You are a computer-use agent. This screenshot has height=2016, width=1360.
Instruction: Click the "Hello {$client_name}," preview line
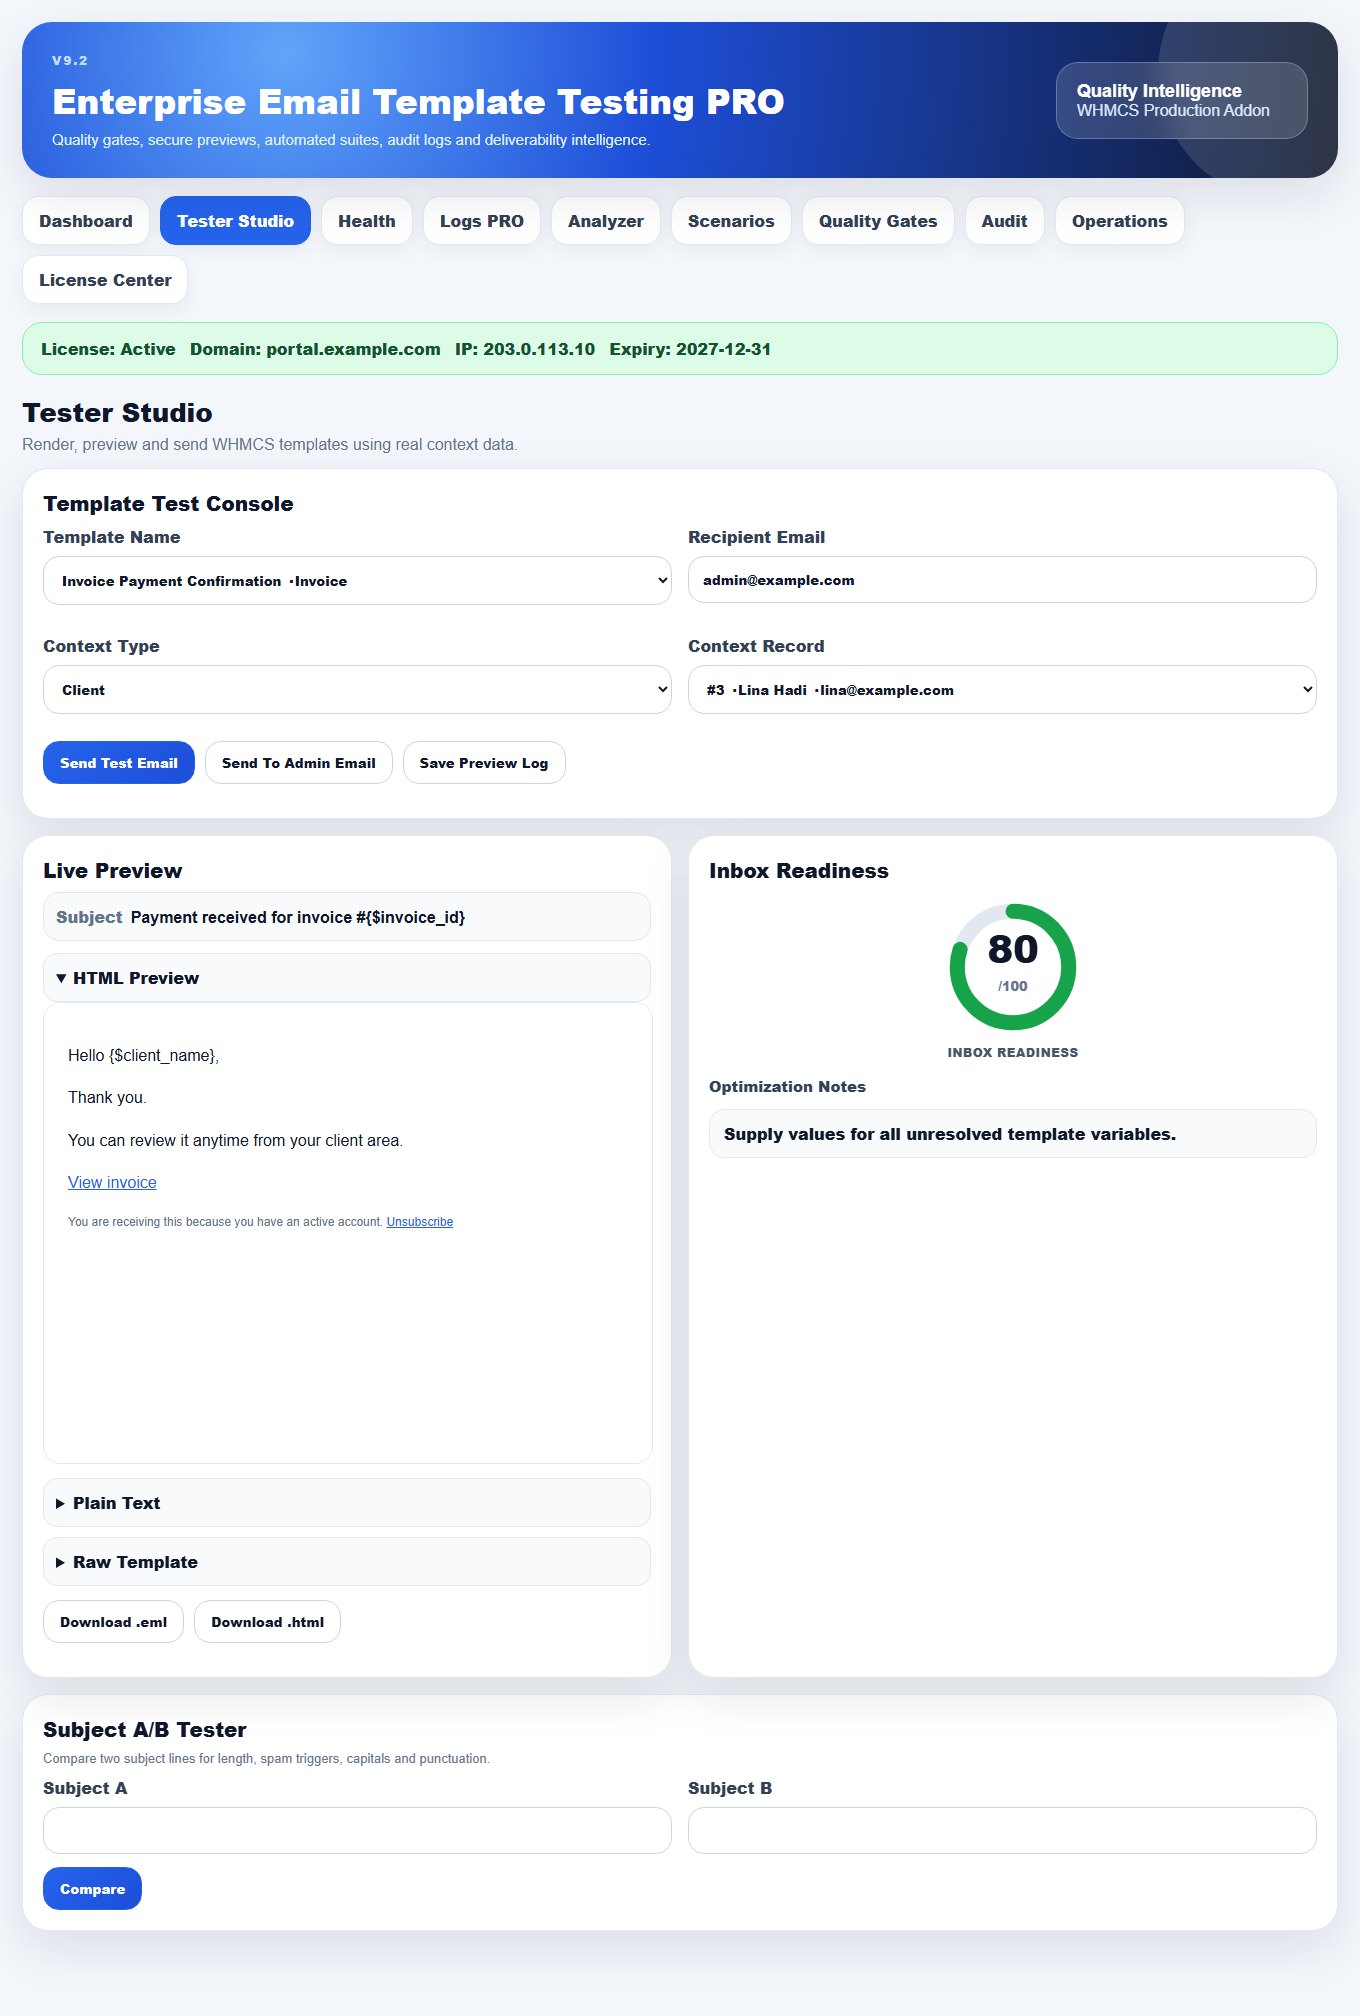143,1056
